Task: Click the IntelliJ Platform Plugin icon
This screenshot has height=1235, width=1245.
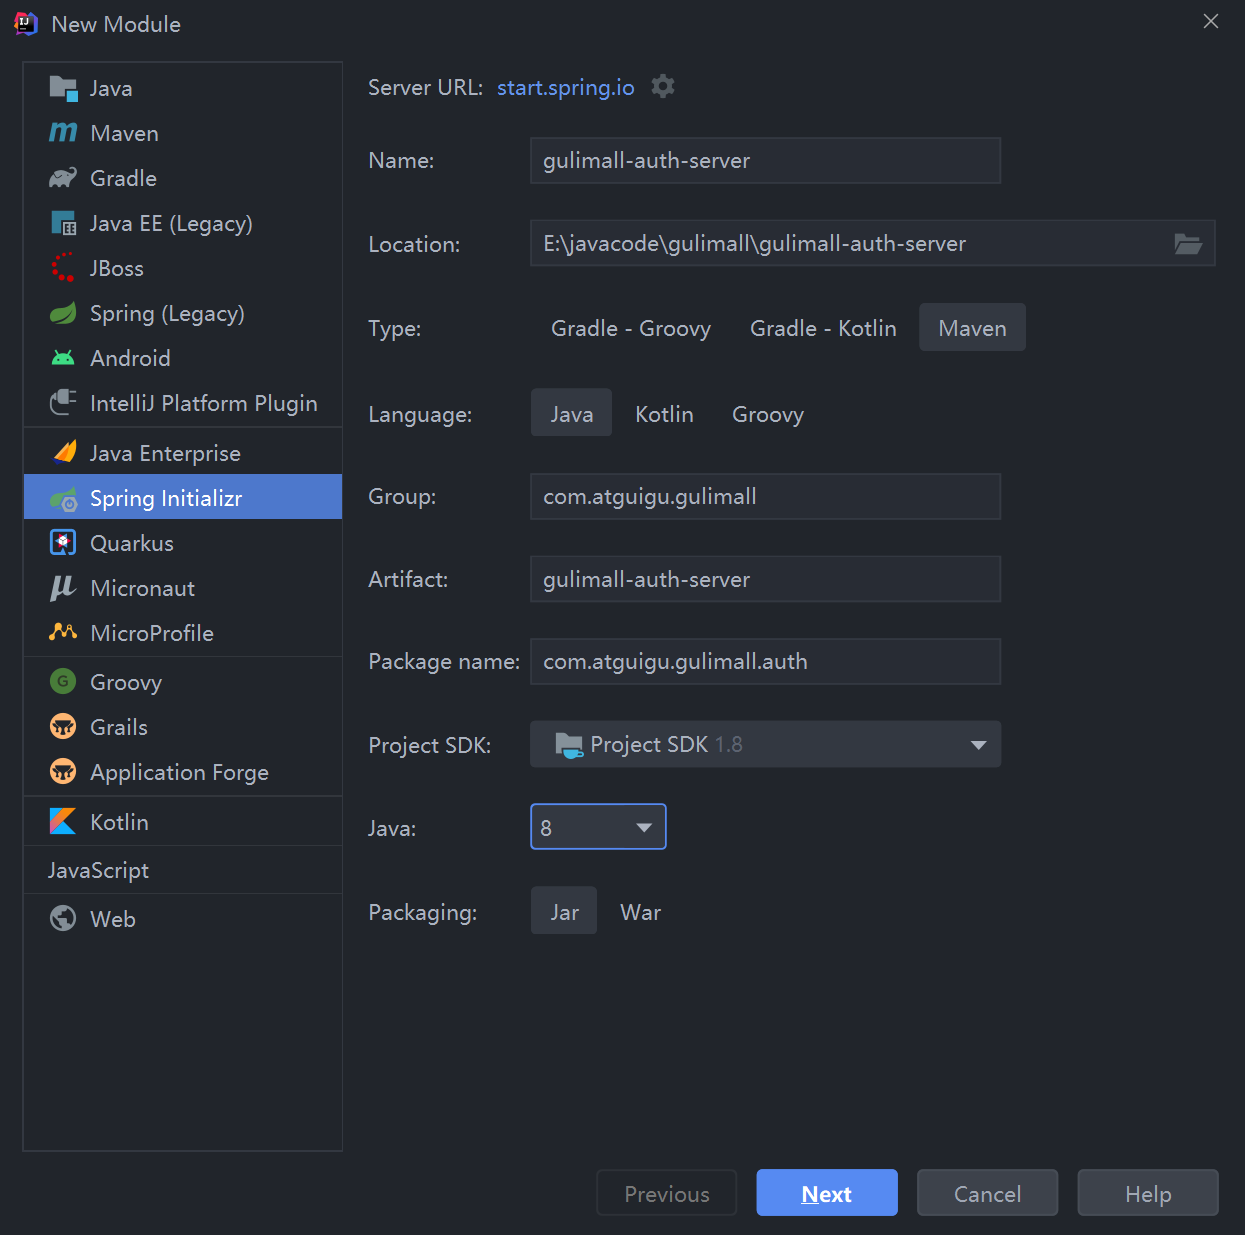Action: [x=63, y=403]
